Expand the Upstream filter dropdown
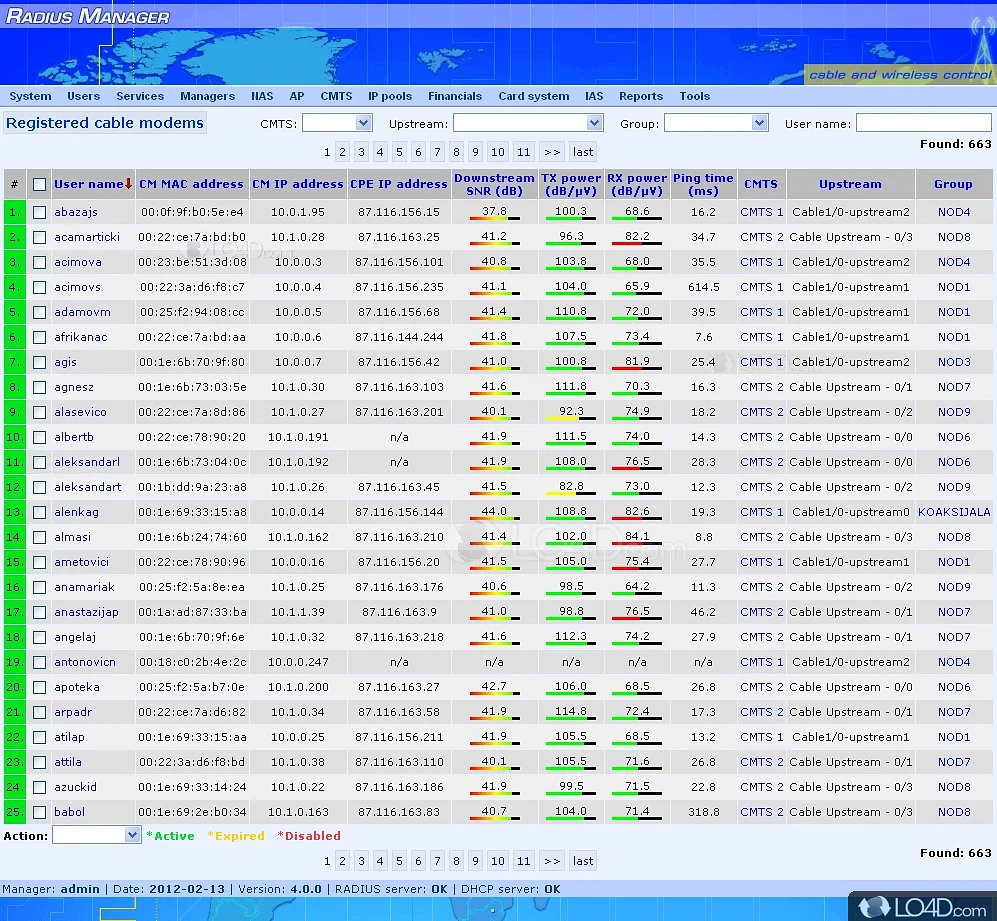997x921 pixels. (528, 123)
